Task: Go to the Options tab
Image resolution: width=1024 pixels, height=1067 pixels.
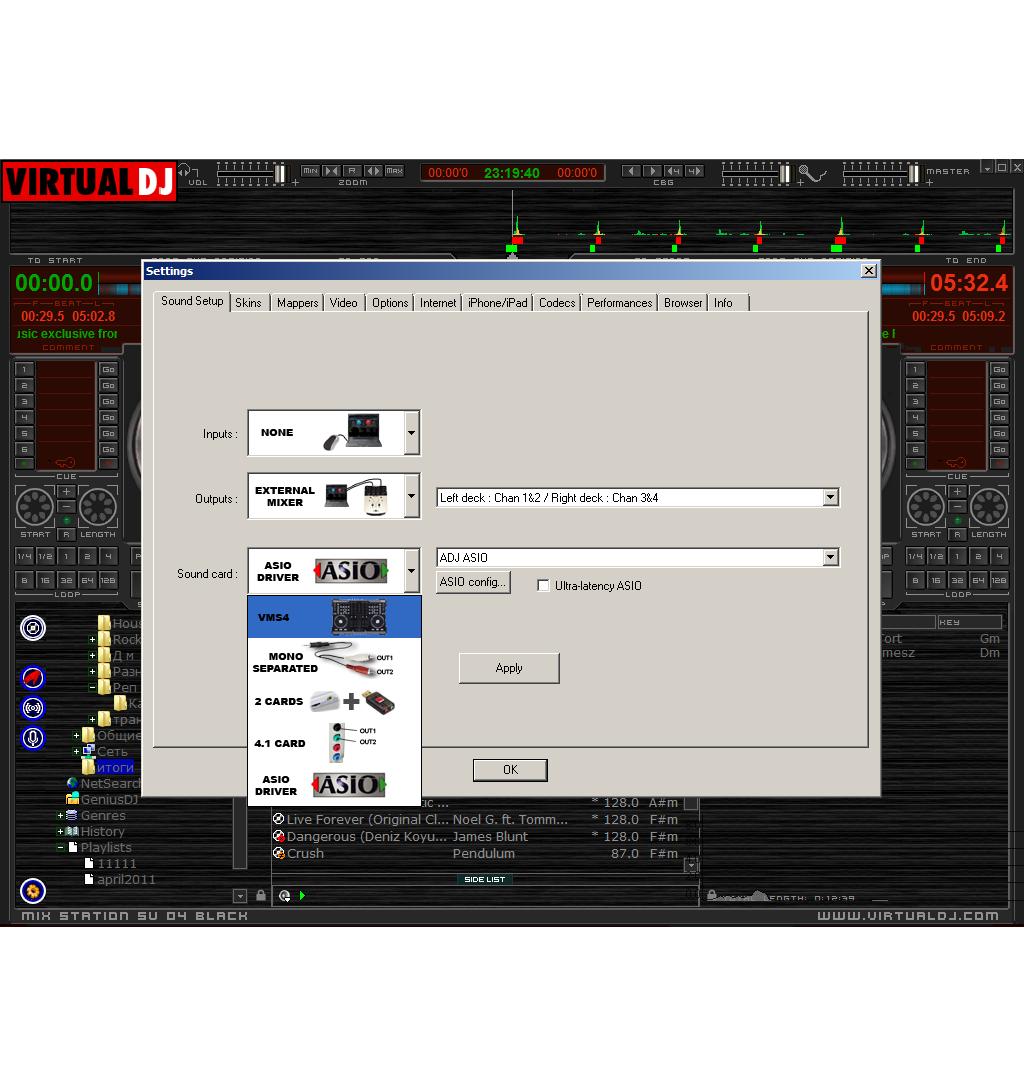Action: pyautogui.click(x=390, y=303)
